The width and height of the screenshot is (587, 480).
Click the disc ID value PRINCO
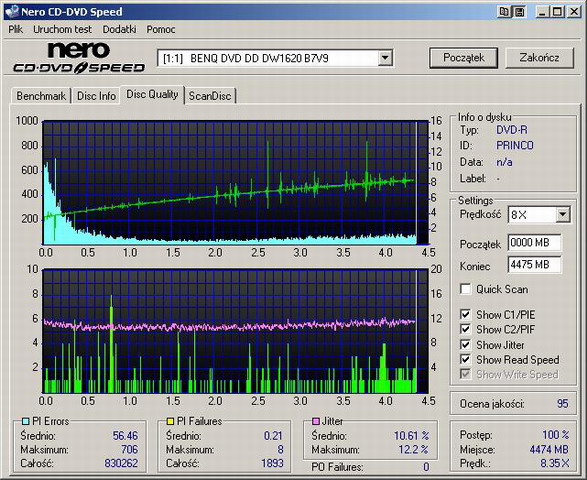coord(515,145)
